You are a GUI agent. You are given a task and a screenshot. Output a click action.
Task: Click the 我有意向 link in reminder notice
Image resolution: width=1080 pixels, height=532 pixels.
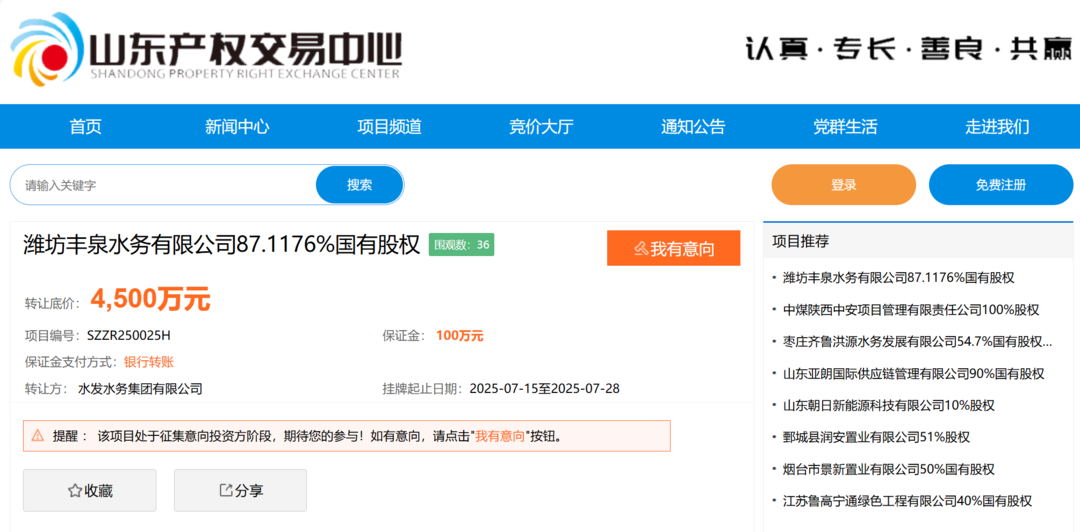500,436
